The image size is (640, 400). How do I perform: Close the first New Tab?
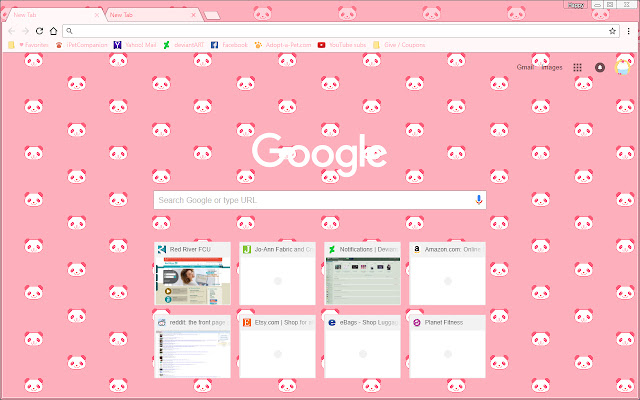(97, 15)
